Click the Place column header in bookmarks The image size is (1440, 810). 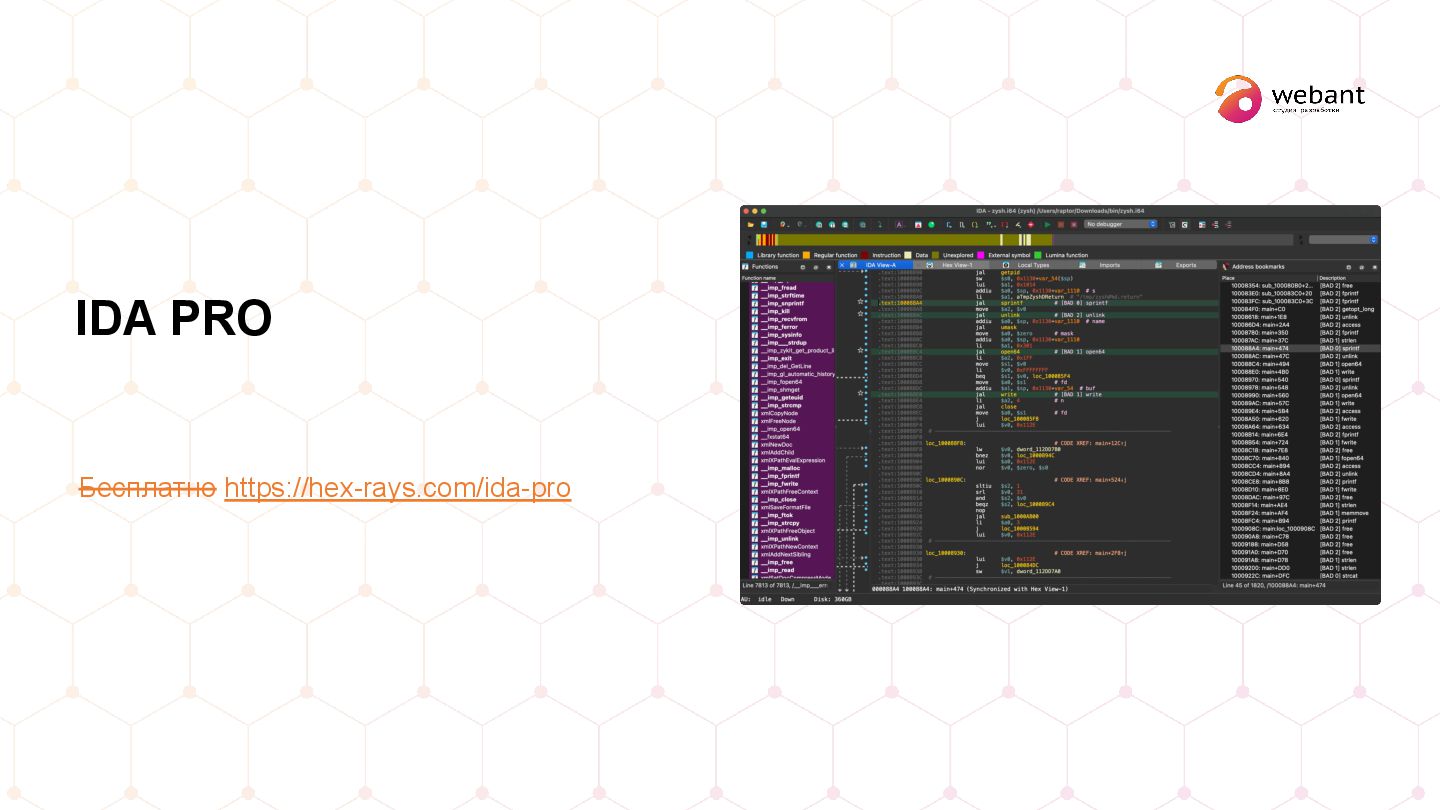coord(1268,278)
